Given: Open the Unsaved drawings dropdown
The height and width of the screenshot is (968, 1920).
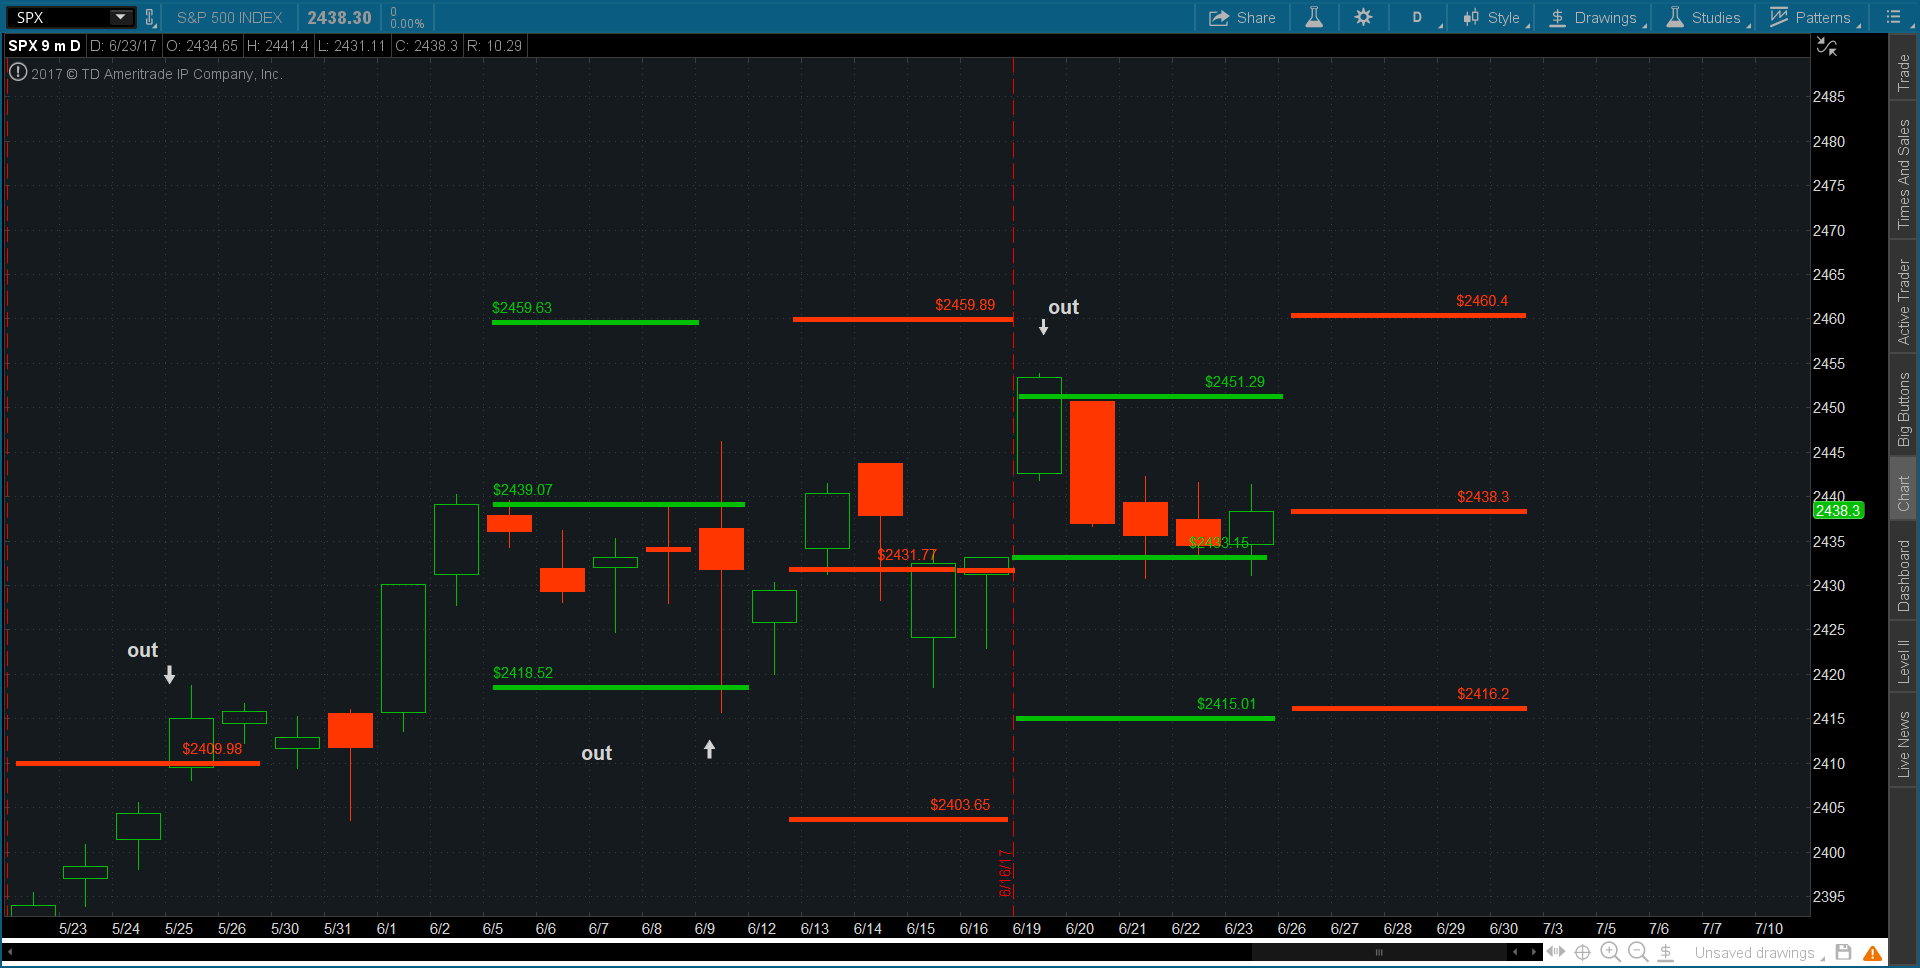Looking at the screenshot, I should [1758, 953].
